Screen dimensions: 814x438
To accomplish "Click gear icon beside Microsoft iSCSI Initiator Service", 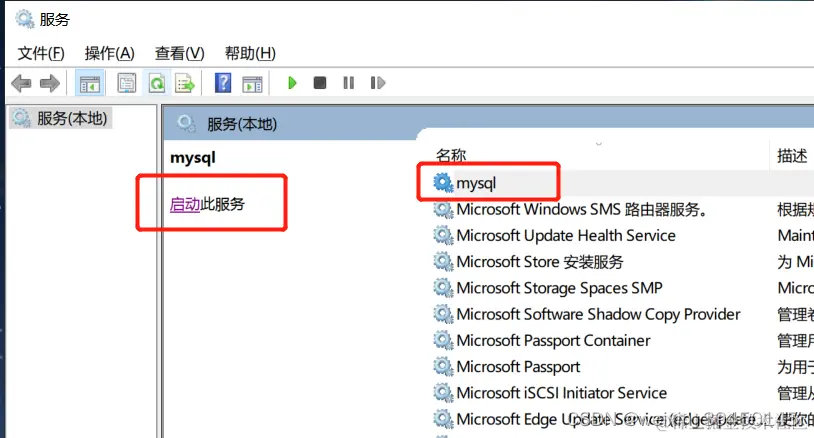I will [x=443, y=393].
